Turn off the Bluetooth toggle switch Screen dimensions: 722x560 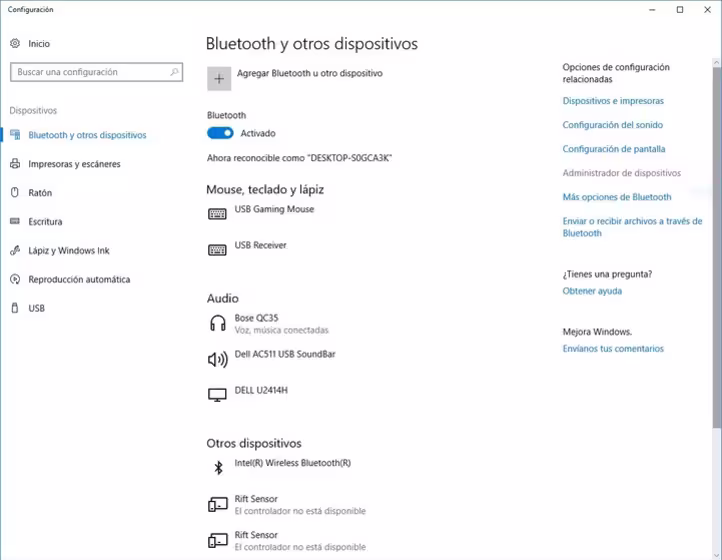(220, 133)
